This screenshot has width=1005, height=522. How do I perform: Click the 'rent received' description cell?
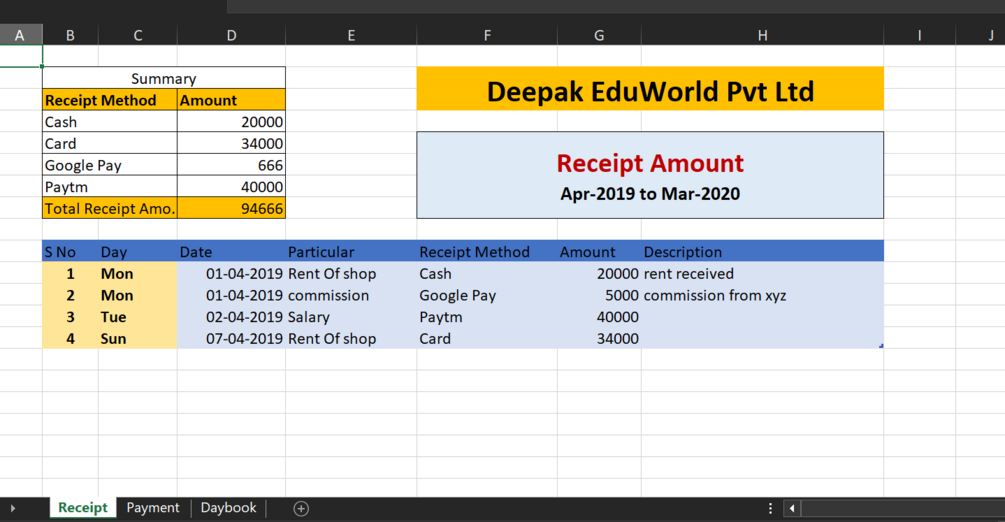(762, 274)
